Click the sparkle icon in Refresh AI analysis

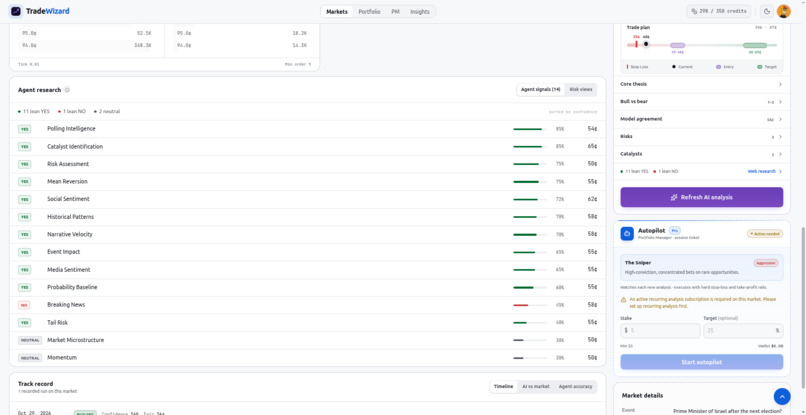click(x=674, y=197)
